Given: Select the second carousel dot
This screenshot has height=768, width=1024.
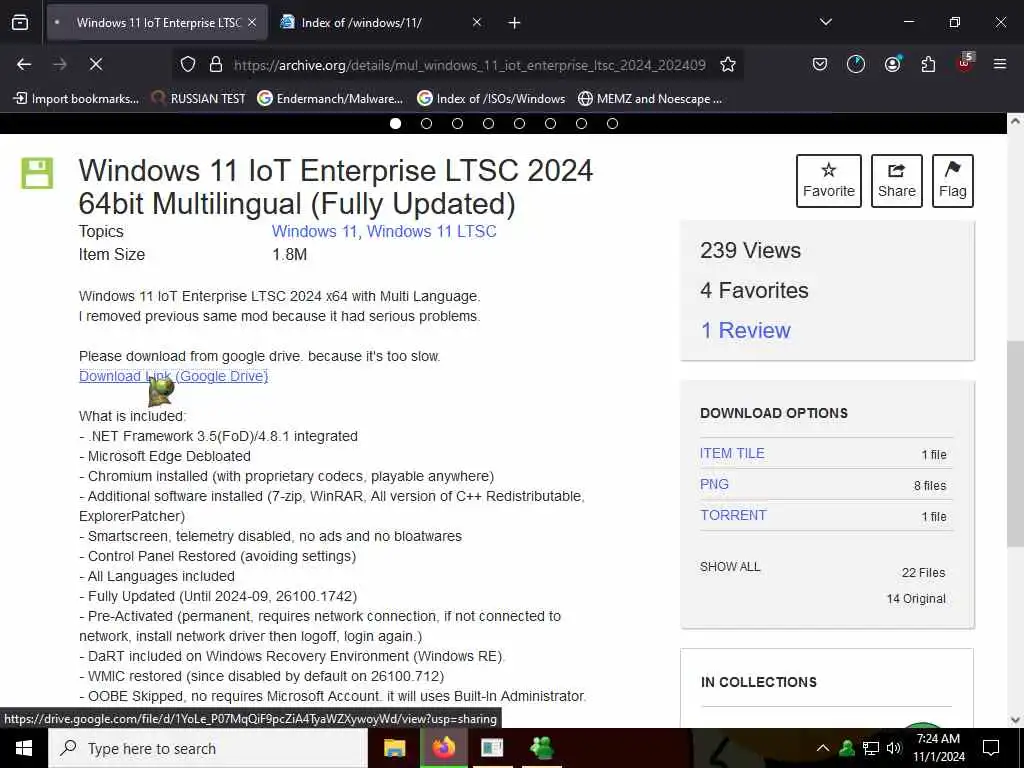Looking at the screenshot, I should point(426,123).
